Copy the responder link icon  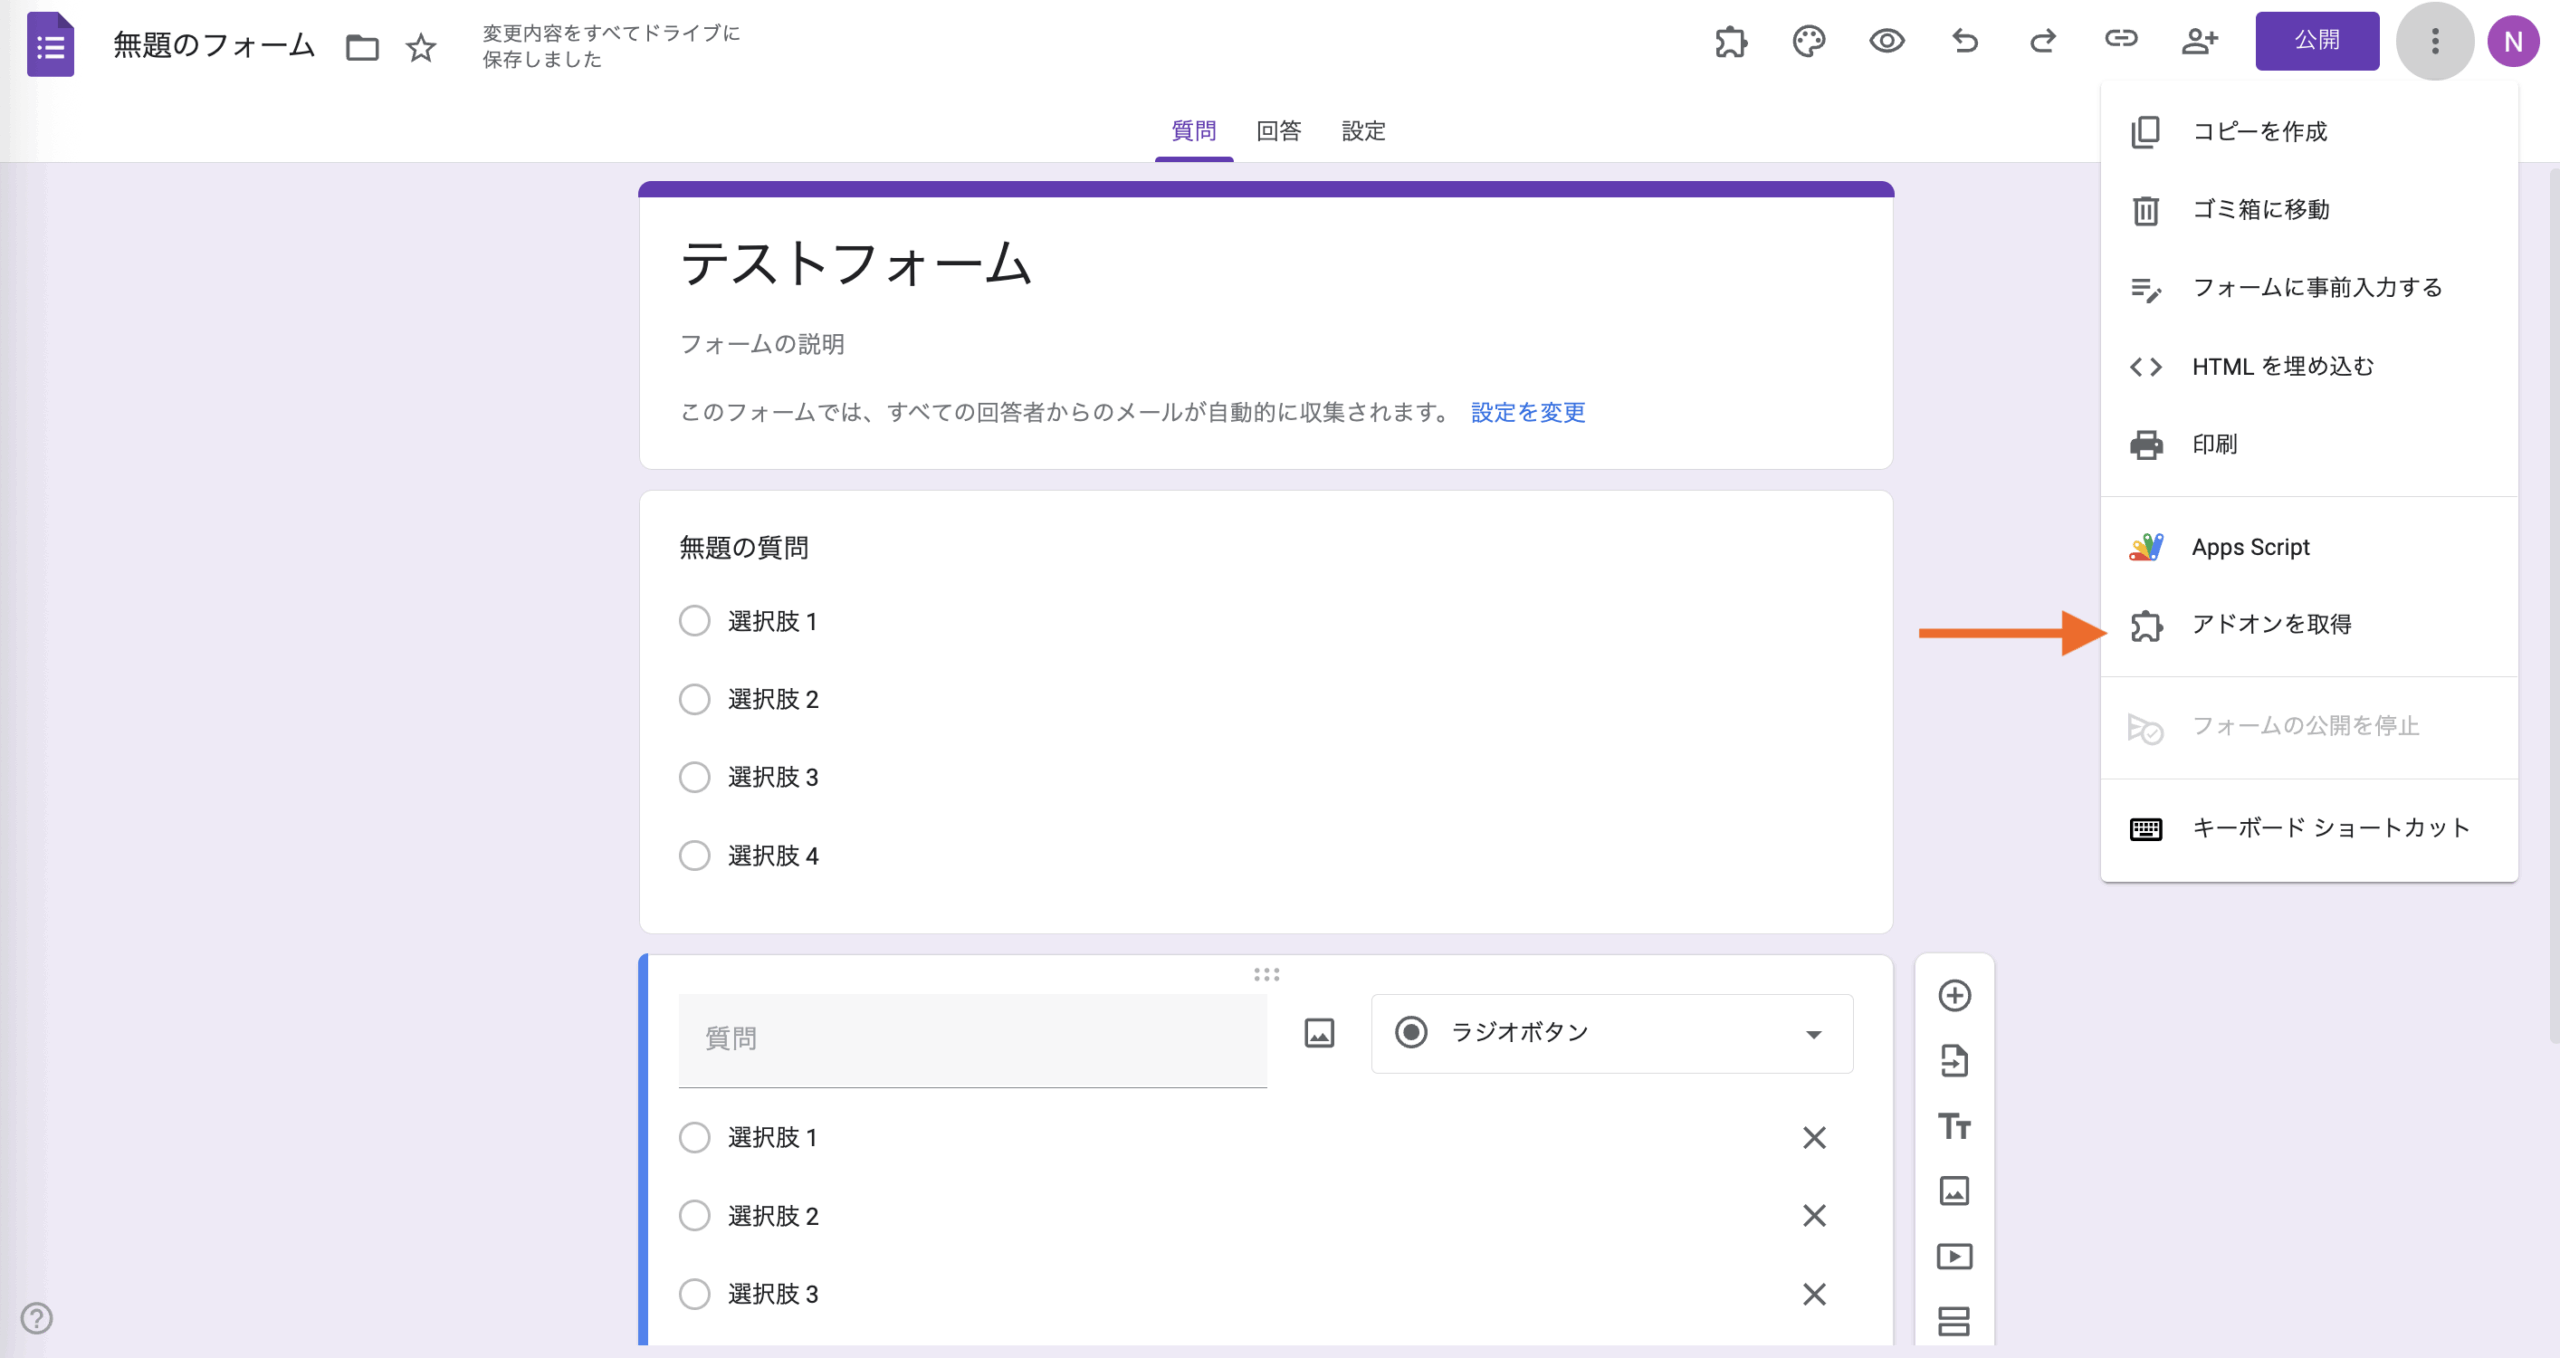(x=2121, y=41)
